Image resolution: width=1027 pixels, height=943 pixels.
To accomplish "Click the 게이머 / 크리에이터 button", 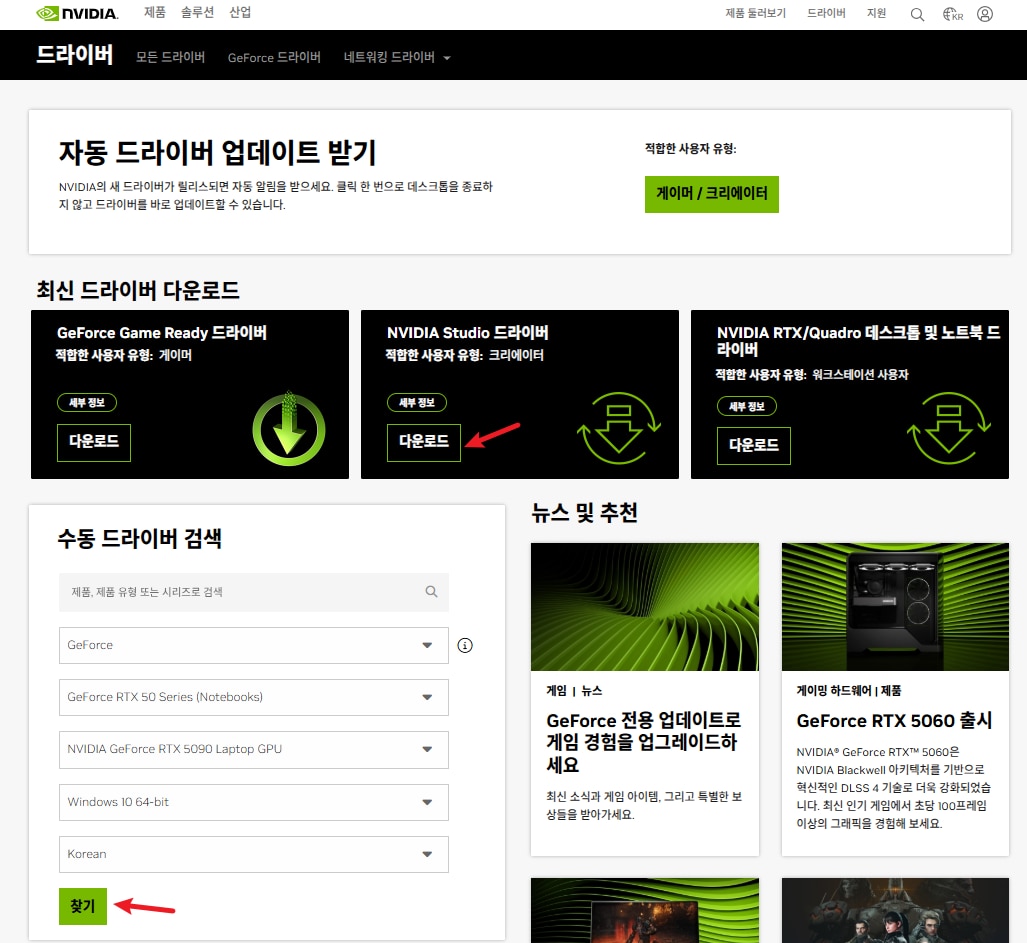I will coord(711,194).
